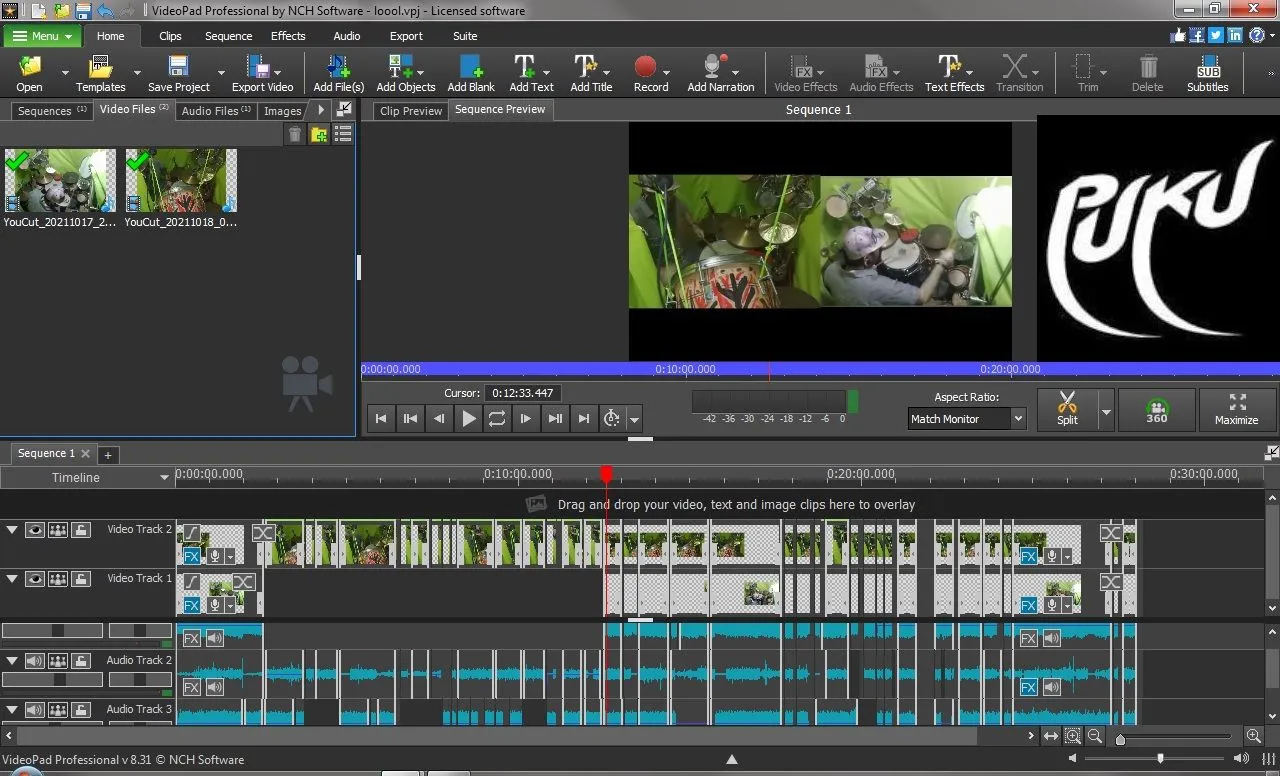Toggle group linking on Video Track 2
1280x776 pixels.
click(58, 530)
